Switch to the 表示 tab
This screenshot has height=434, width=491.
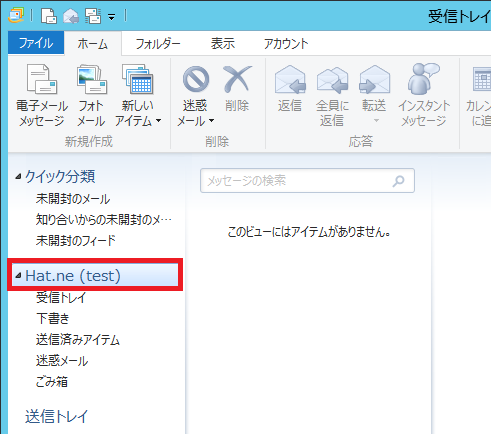(x=223, y=43)
